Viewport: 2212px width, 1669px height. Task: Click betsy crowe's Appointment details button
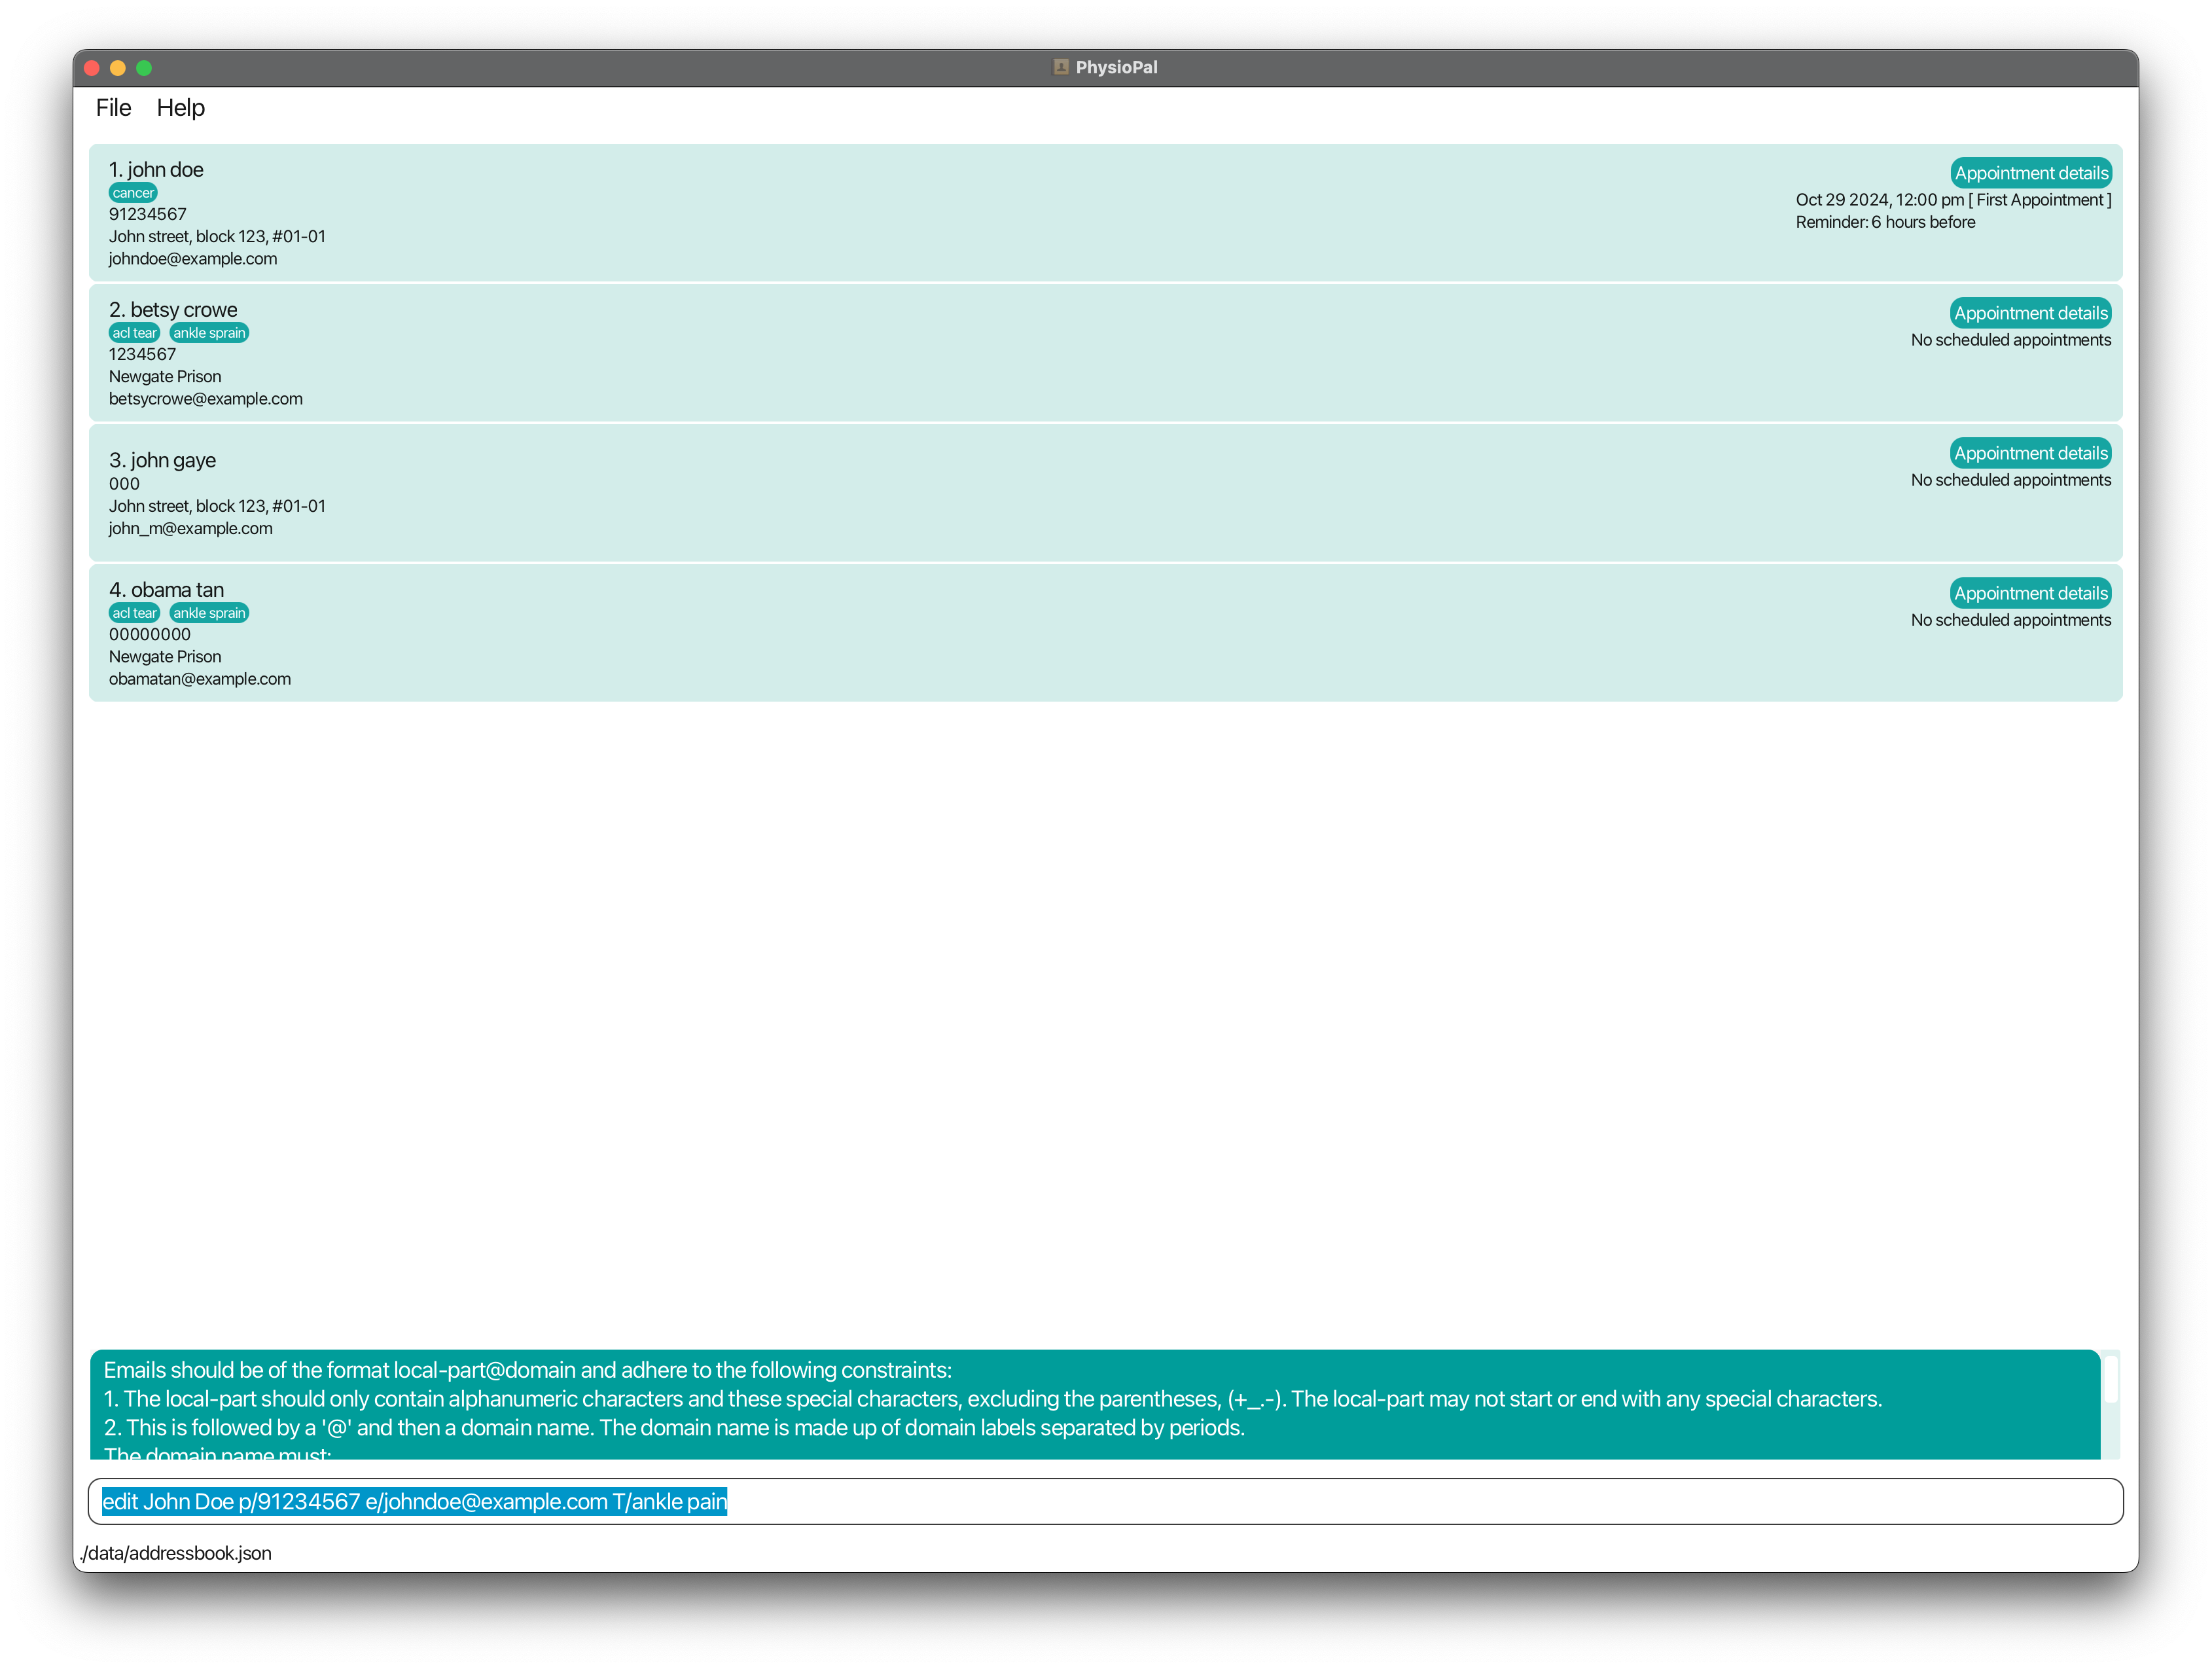click(x=2030, y=313)
